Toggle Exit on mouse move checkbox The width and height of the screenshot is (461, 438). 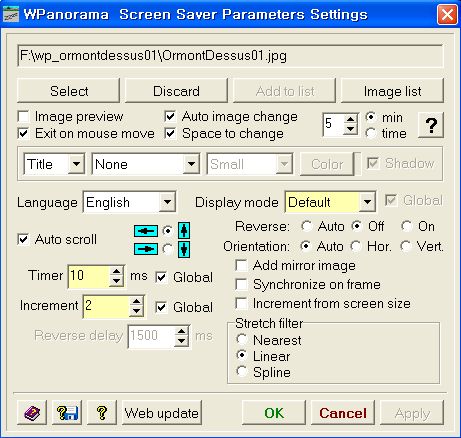(23, 134)
